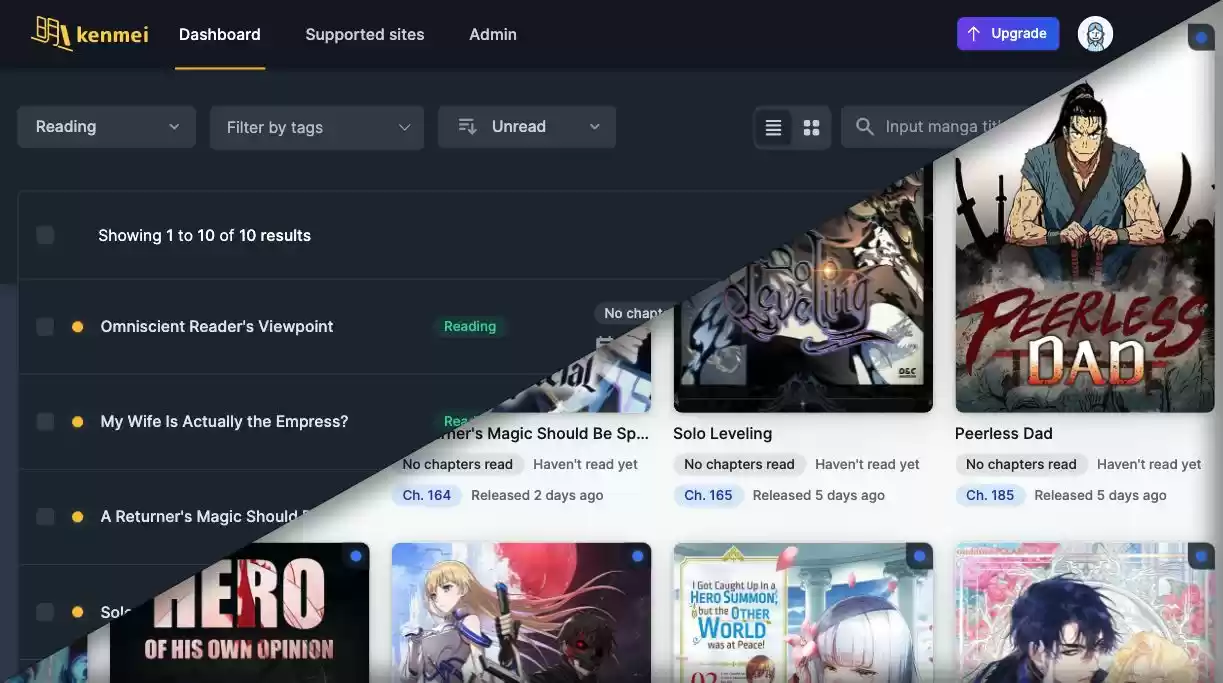Click unread dot on Omniscient Reader's row
The image size is (1223, 683).
[77, 326]
